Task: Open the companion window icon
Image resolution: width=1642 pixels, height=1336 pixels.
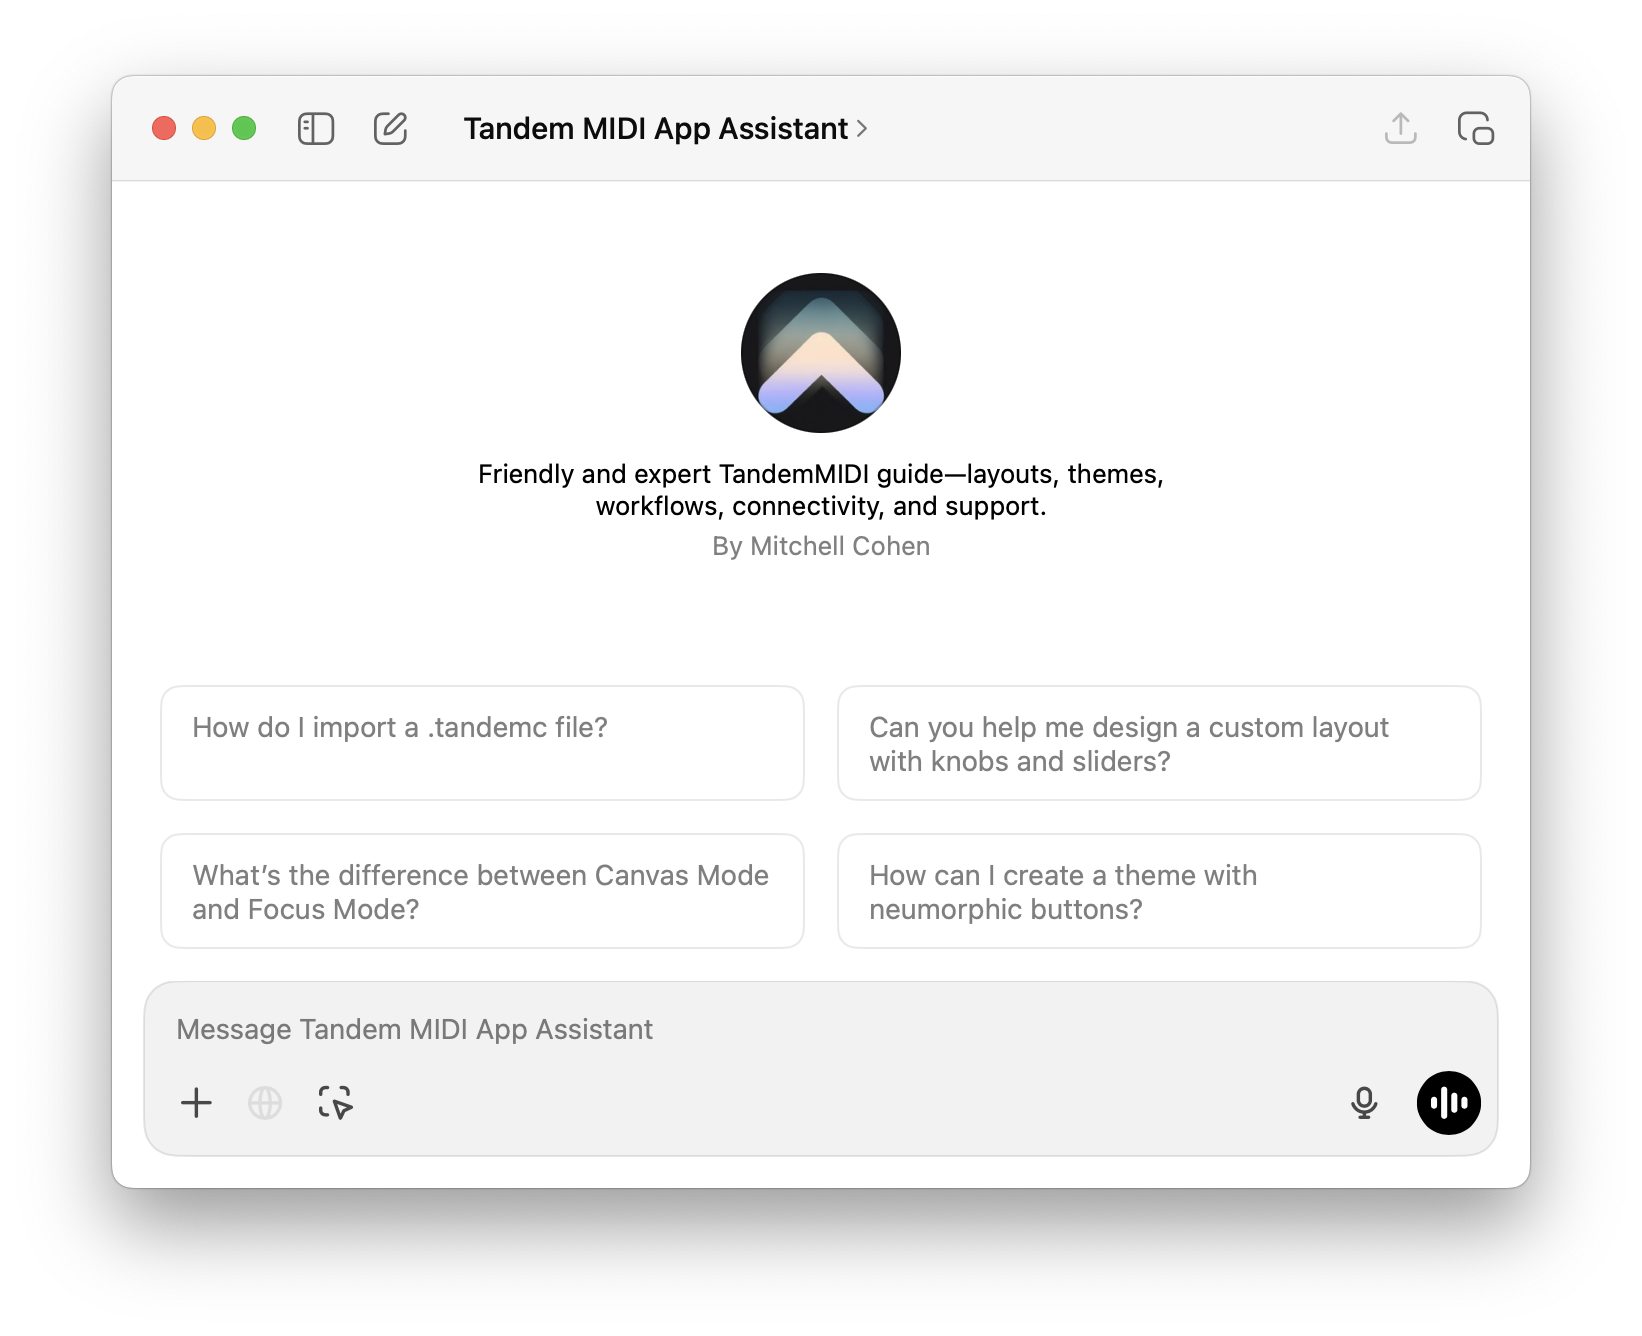Action: 1475,129
